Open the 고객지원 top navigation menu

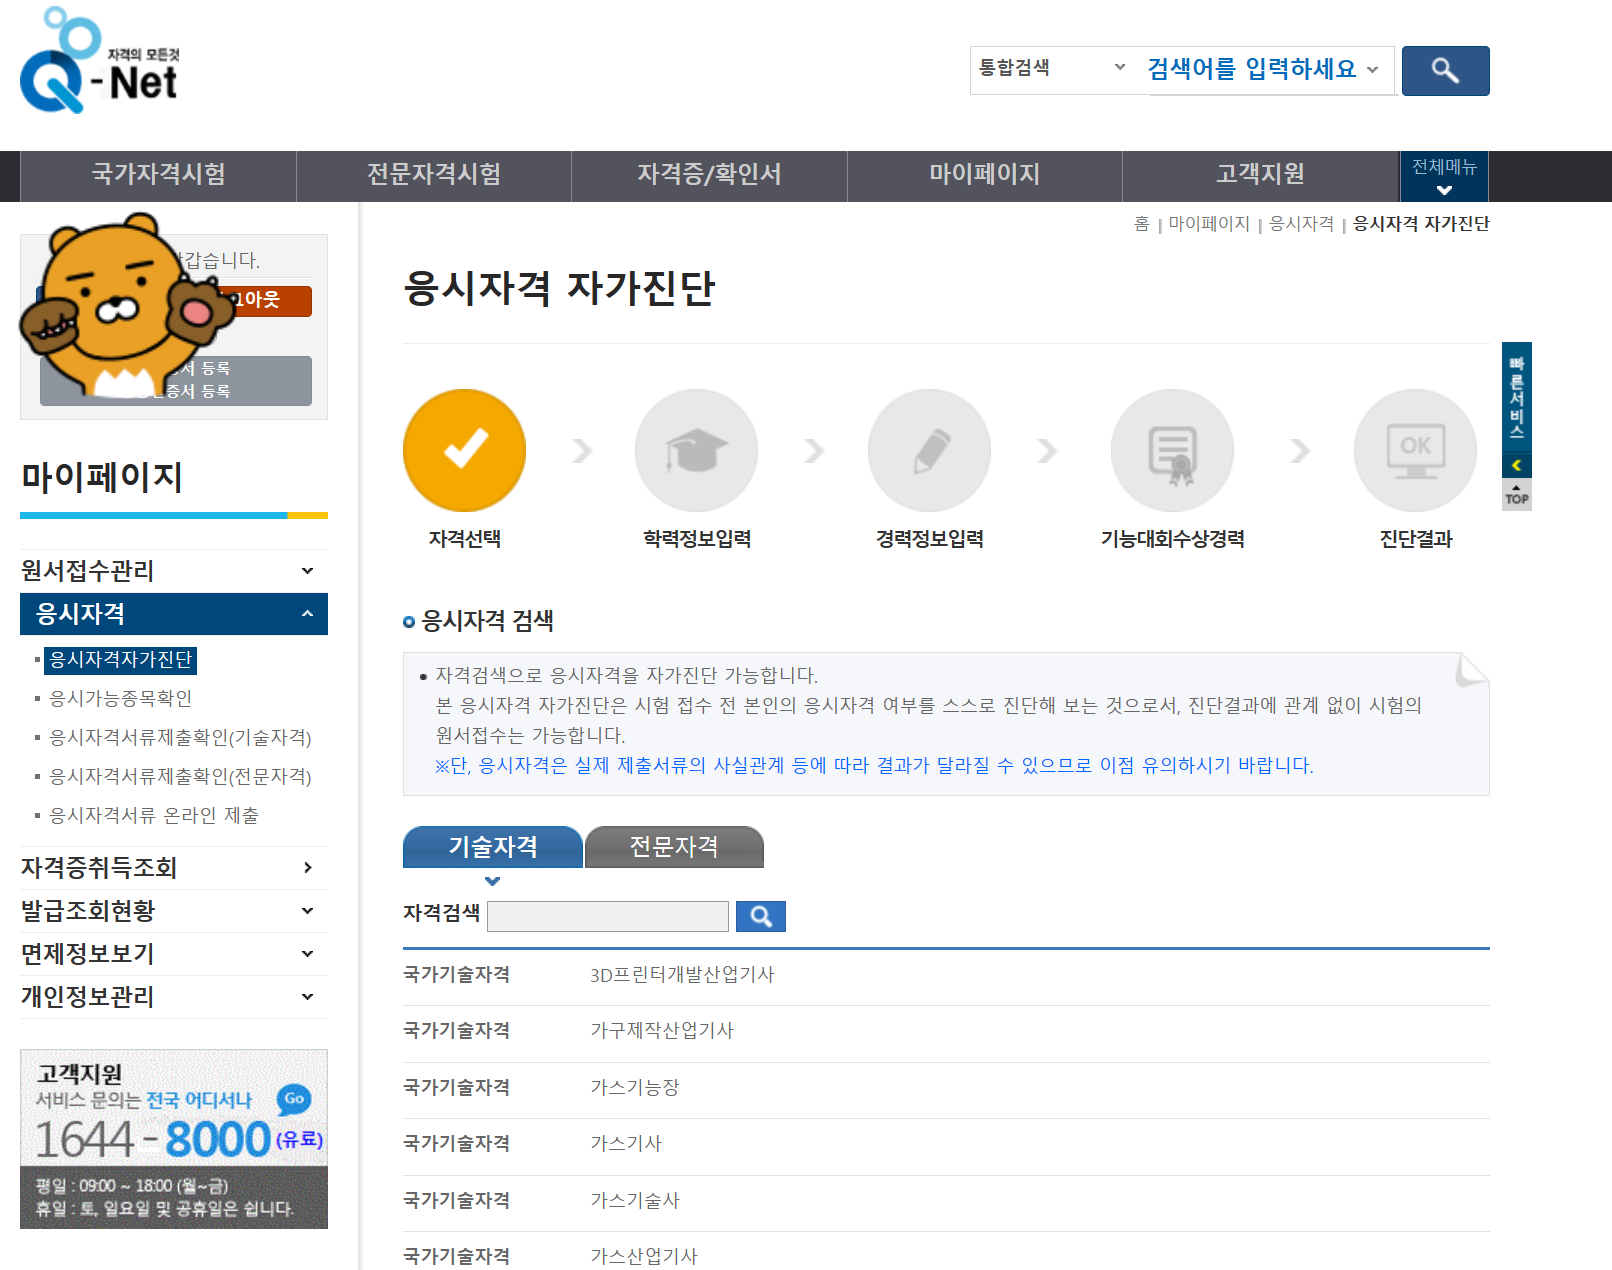point(1260,175)
